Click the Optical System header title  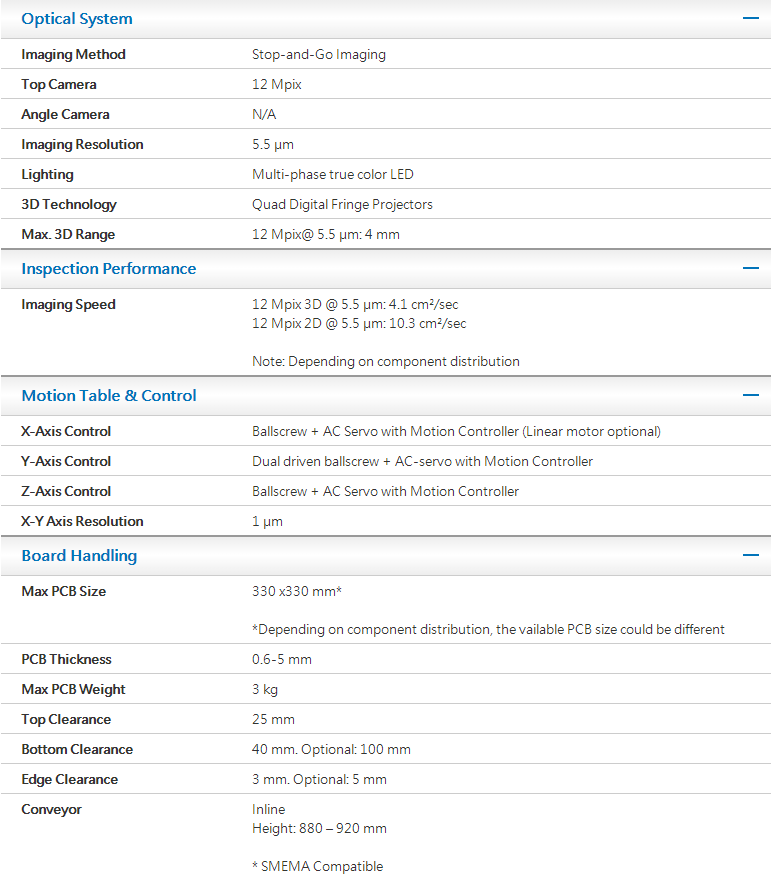click(x=77, y=19)
